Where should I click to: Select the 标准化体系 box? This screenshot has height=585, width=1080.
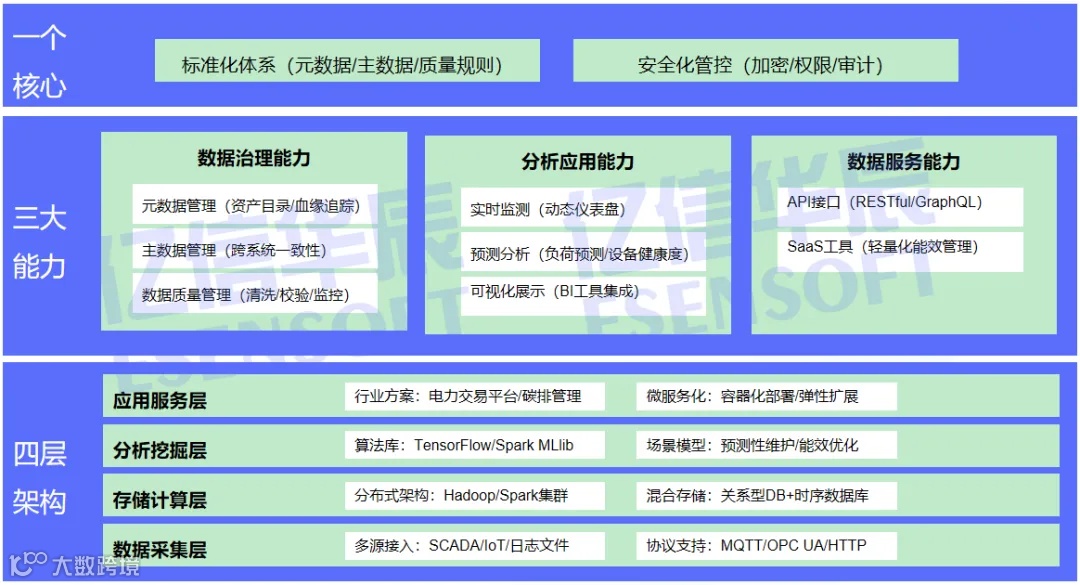345,60
